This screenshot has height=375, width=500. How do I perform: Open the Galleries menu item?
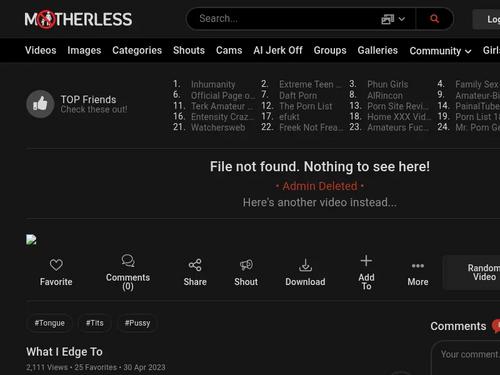coord(378,50)
